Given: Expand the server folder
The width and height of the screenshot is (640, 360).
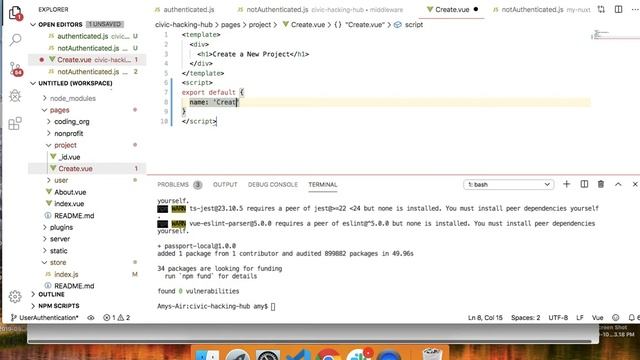Looking at the screenshot, I should tap(60, 239).
